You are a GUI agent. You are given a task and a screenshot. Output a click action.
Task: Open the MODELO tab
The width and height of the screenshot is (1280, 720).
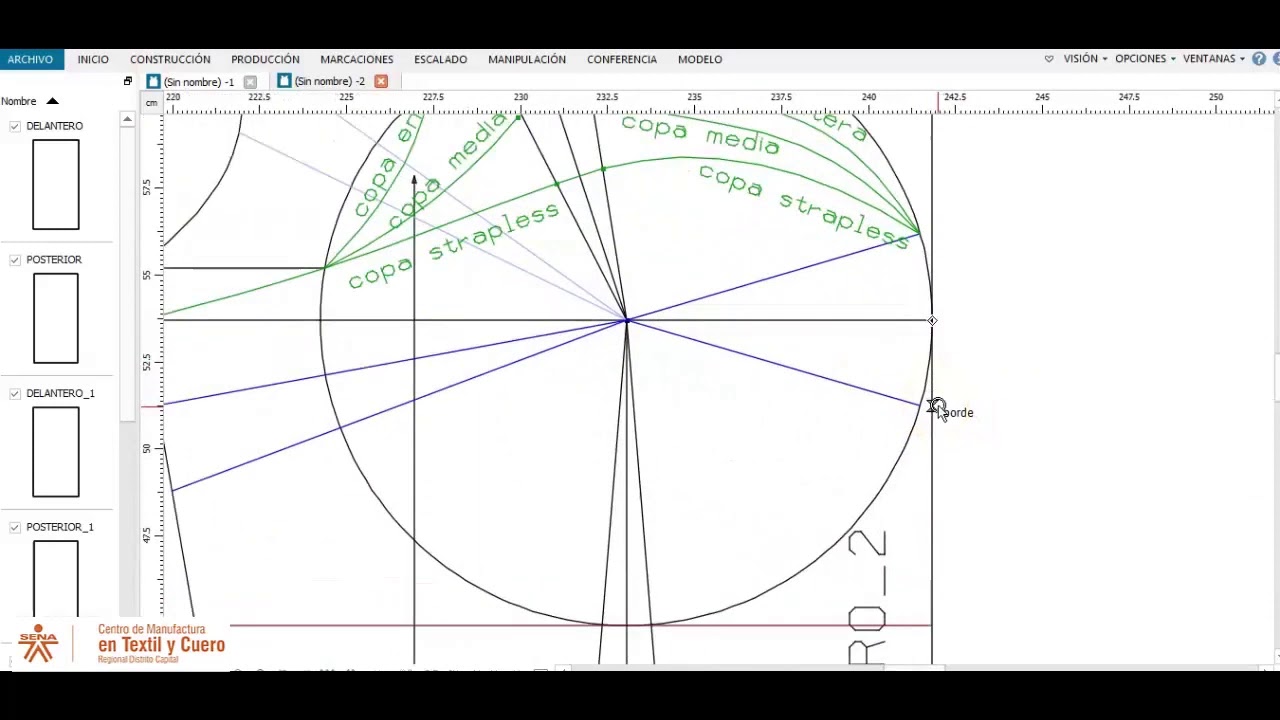click(700, 59)
